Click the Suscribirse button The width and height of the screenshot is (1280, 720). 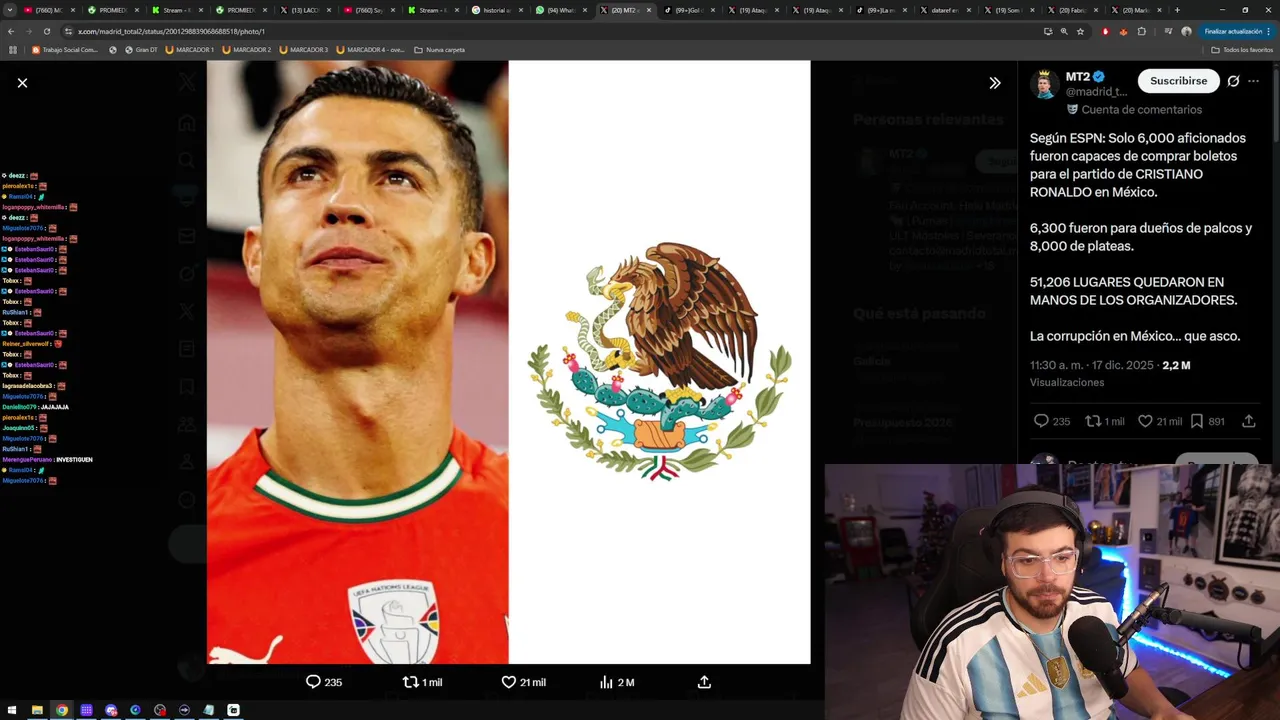tap(1178, 81)
